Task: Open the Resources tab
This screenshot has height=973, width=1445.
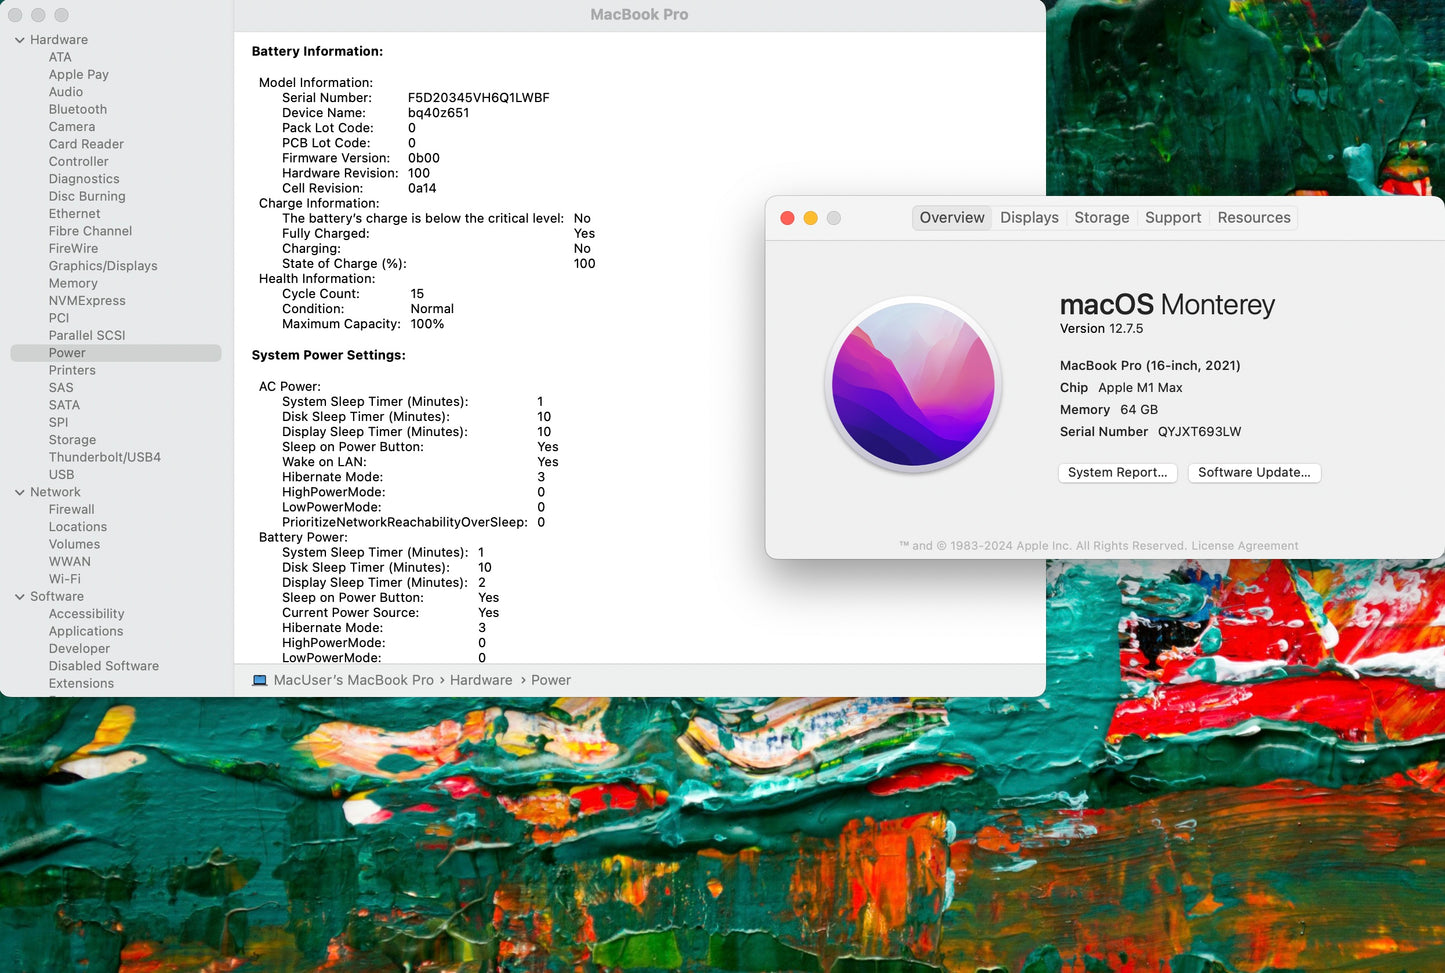Action: click(x=1253, y=218)
